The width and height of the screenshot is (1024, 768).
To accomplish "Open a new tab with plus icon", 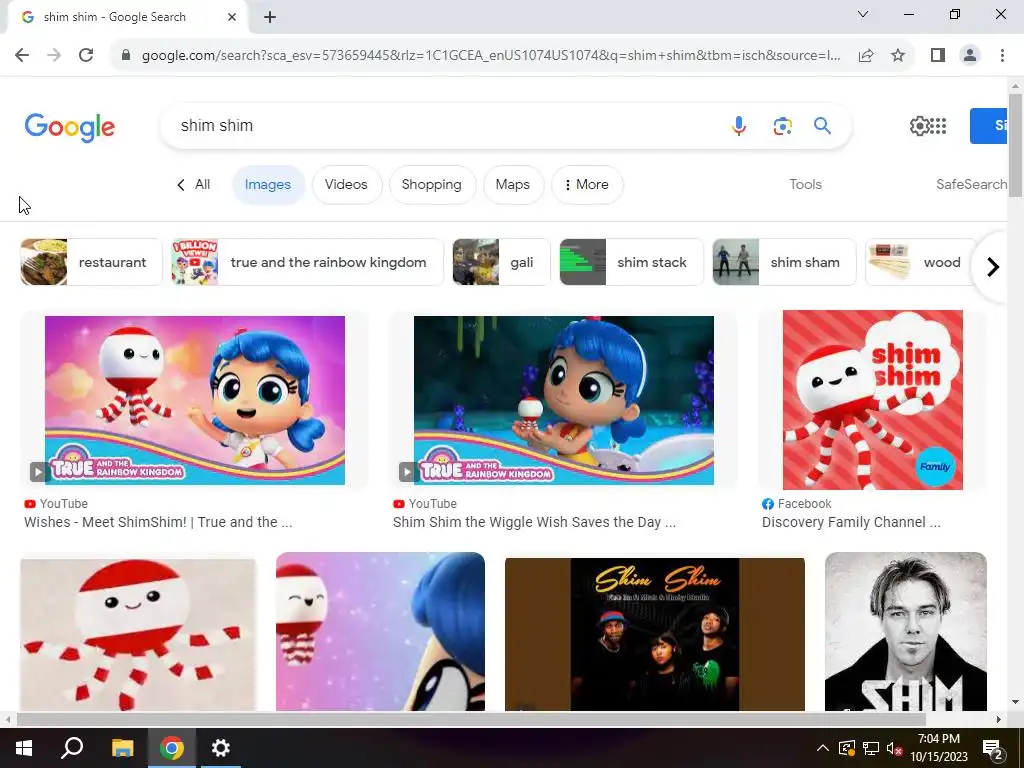I will coord(270,17).
